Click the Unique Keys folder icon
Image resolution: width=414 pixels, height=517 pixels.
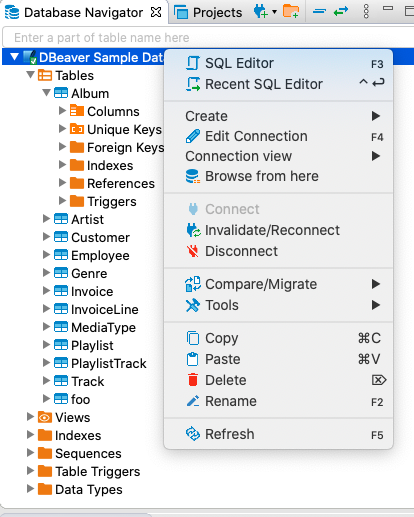(77, 129)
